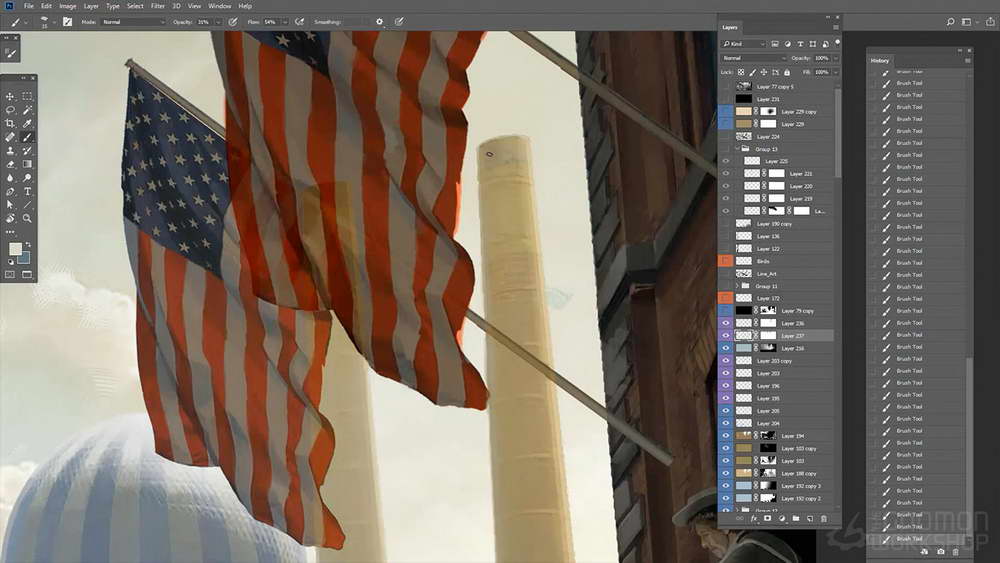This screenshot has width=1000, height=563.
Task: Select the Clone Stamp tool
Action: [10, 151]
